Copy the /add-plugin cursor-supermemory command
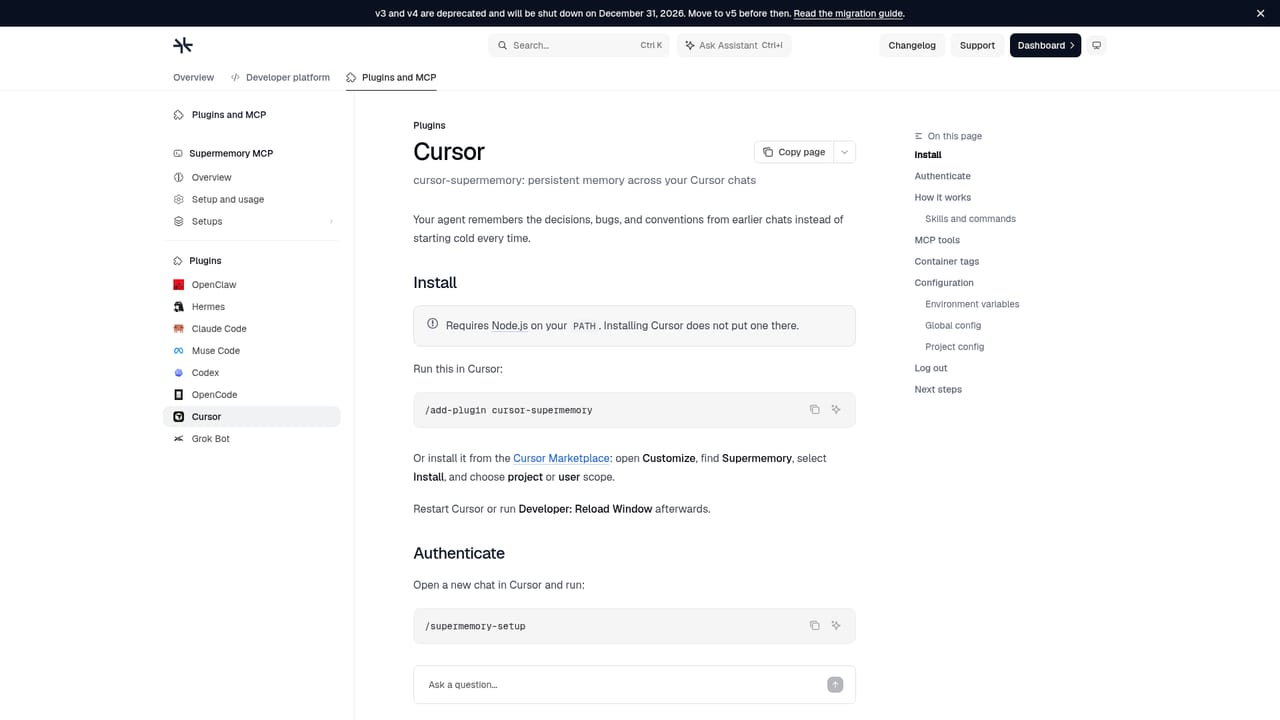 (814, 410)
